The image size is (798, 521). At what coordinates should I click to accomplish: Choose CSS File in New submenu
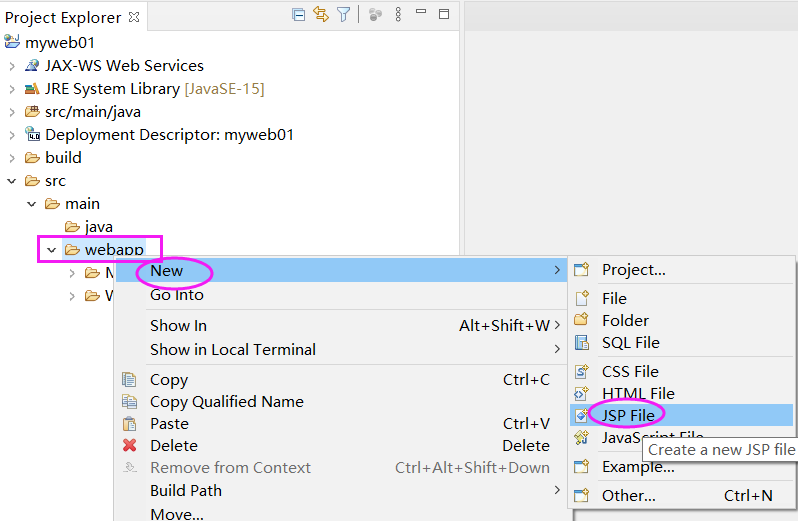point(681,371)
